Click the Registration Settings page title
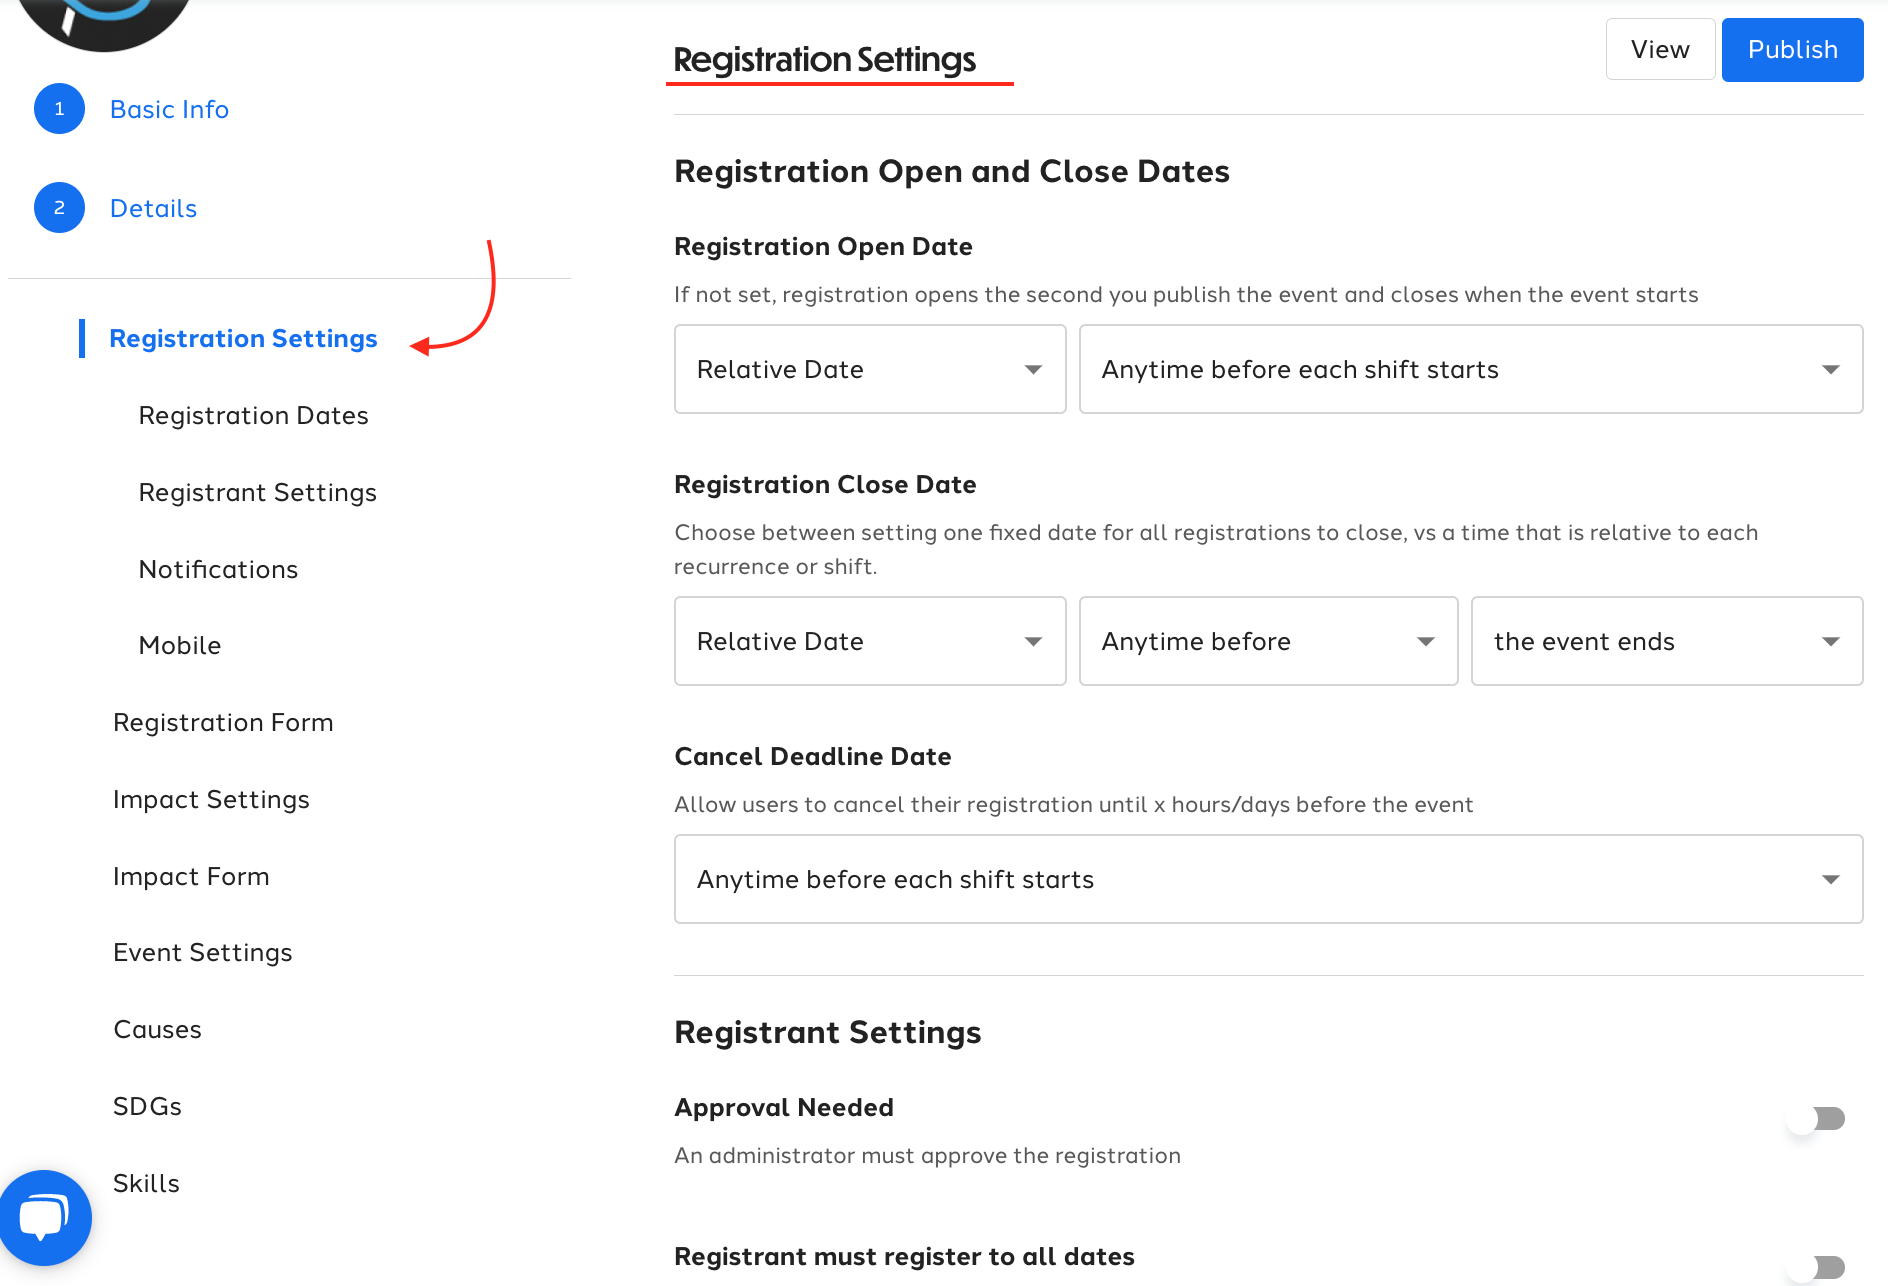The image size is (1888, 1286). 825,60
